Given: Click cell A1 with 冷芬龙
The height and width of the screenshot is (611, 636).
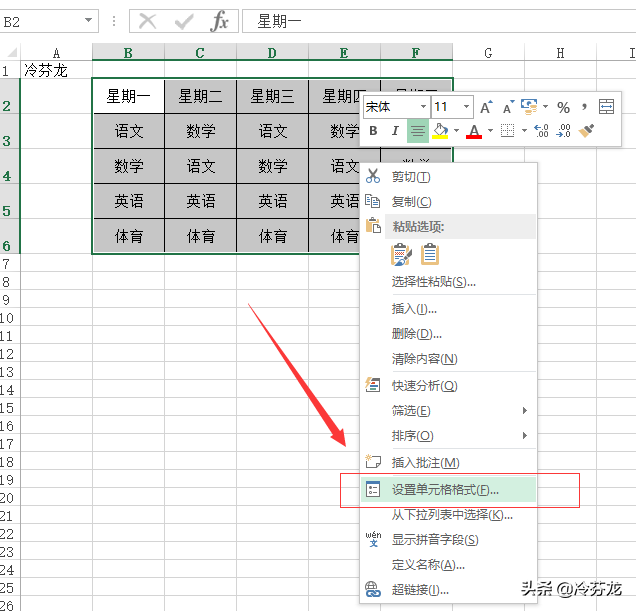Looking at the screenshot, I should 56,70.
